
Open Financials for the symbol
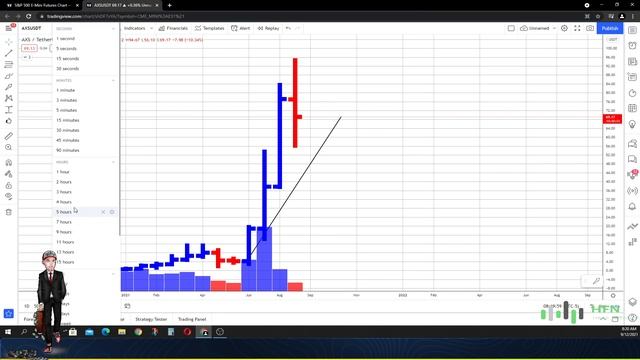coord(173,28)
